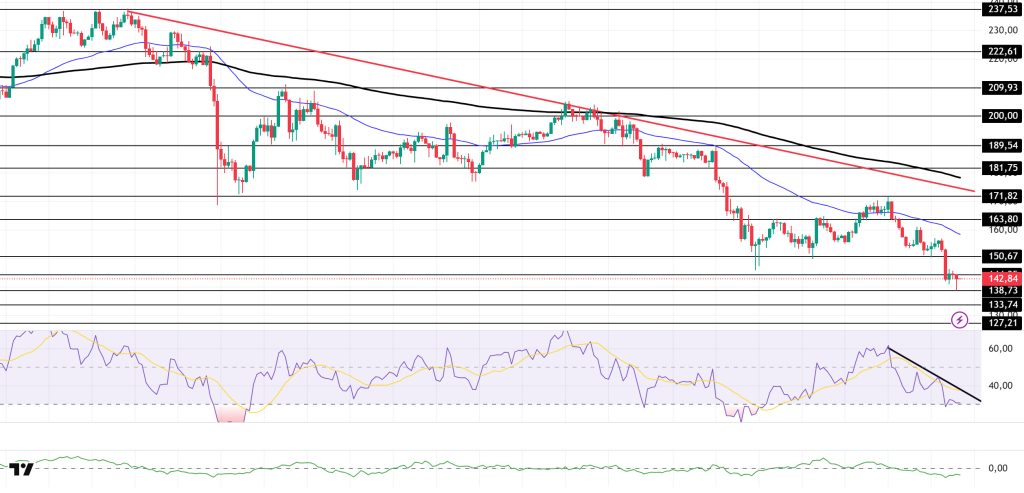Select the 127,21 support level label
The width and height of the screenshot is (1024, 493).
click(1000, 324)
